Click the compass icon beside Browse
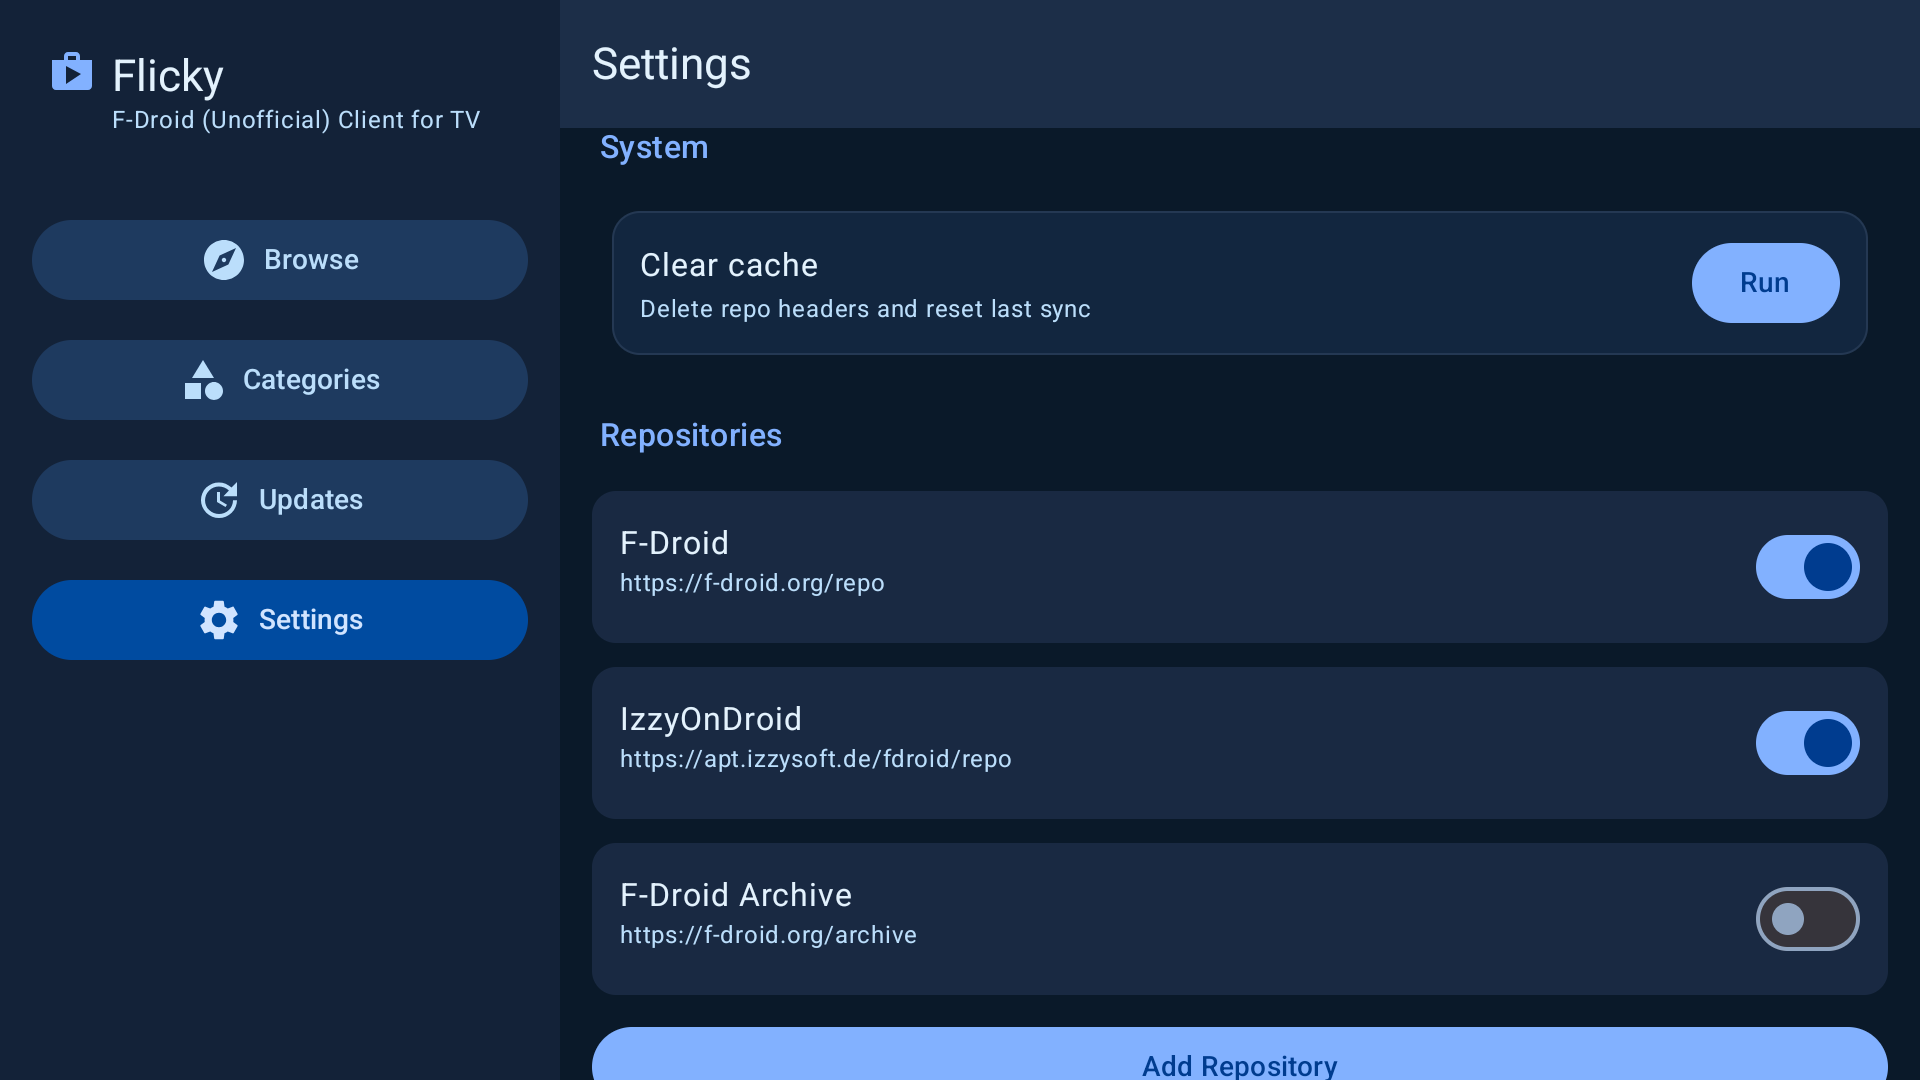This screenshot has width=1920, height=1080. click(x=223, y=260)
